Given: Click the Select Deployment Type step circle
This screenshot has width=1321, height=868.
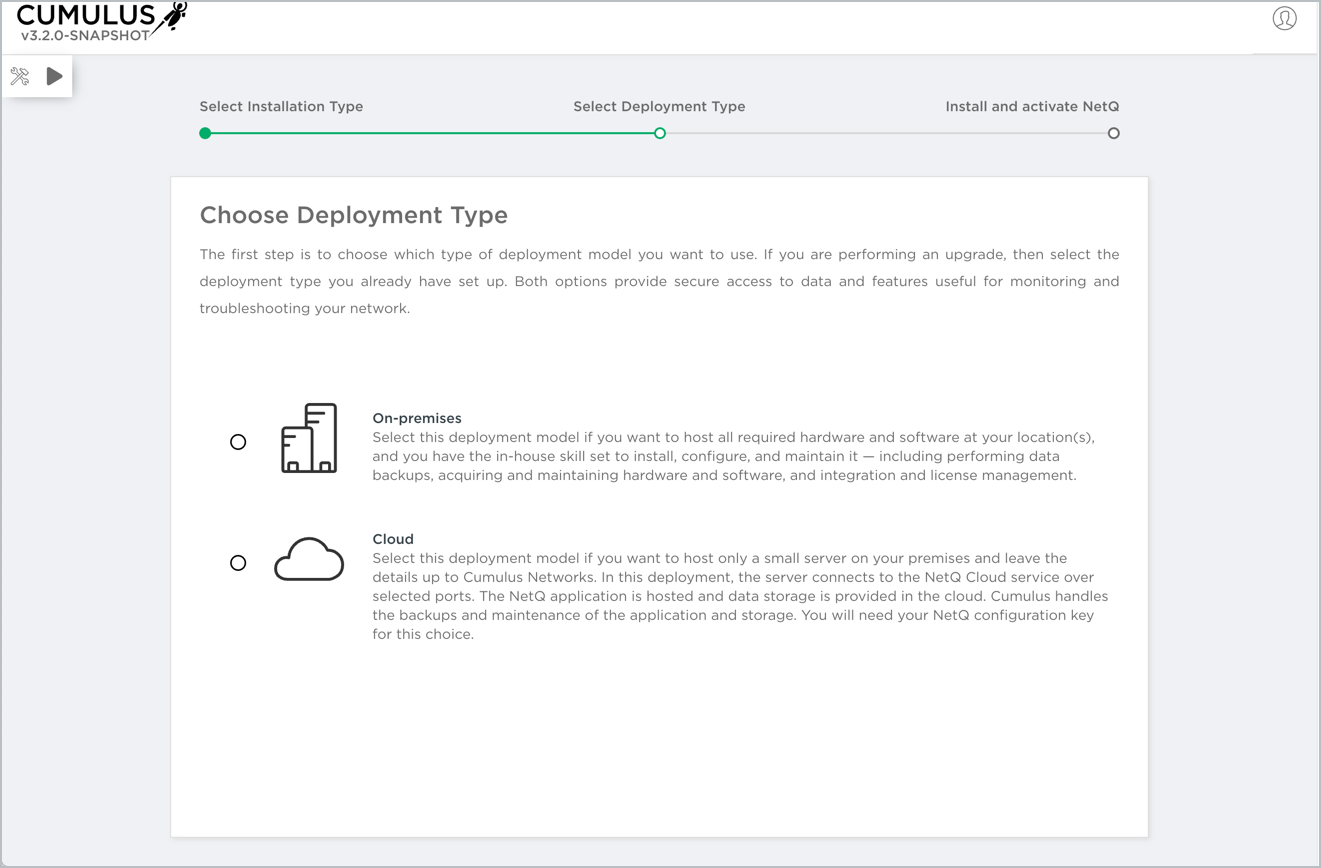Looking at the screenshot, I should point(660,133).
